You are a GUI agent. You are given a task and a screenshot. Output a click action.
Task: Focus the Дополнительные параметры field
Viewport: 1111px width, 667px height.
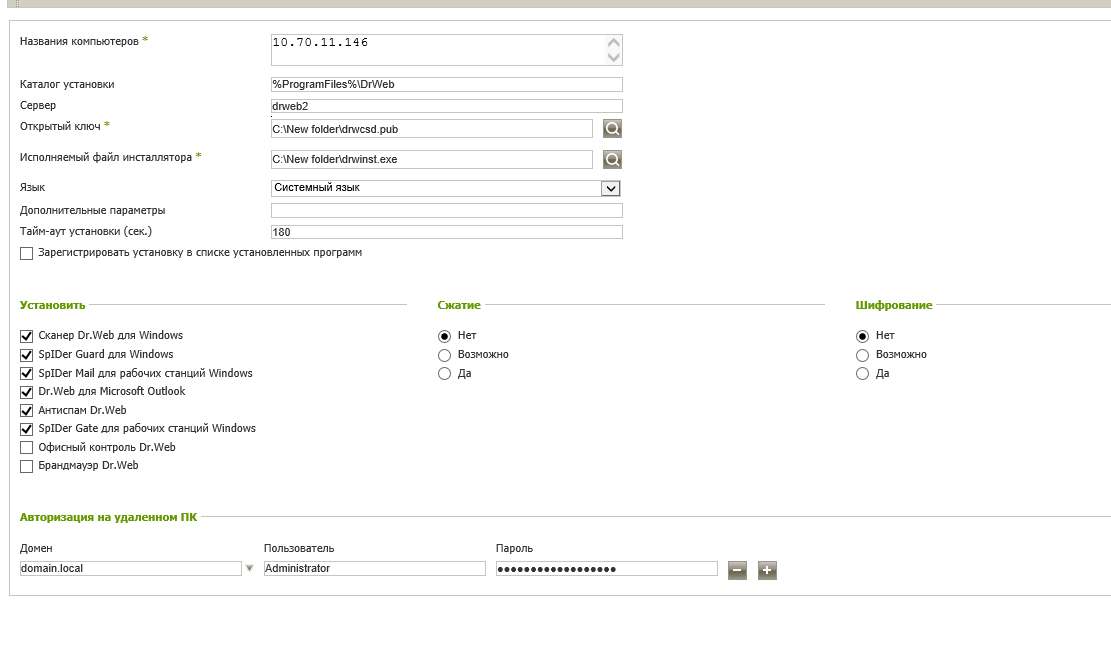click(x=446, y=211)
